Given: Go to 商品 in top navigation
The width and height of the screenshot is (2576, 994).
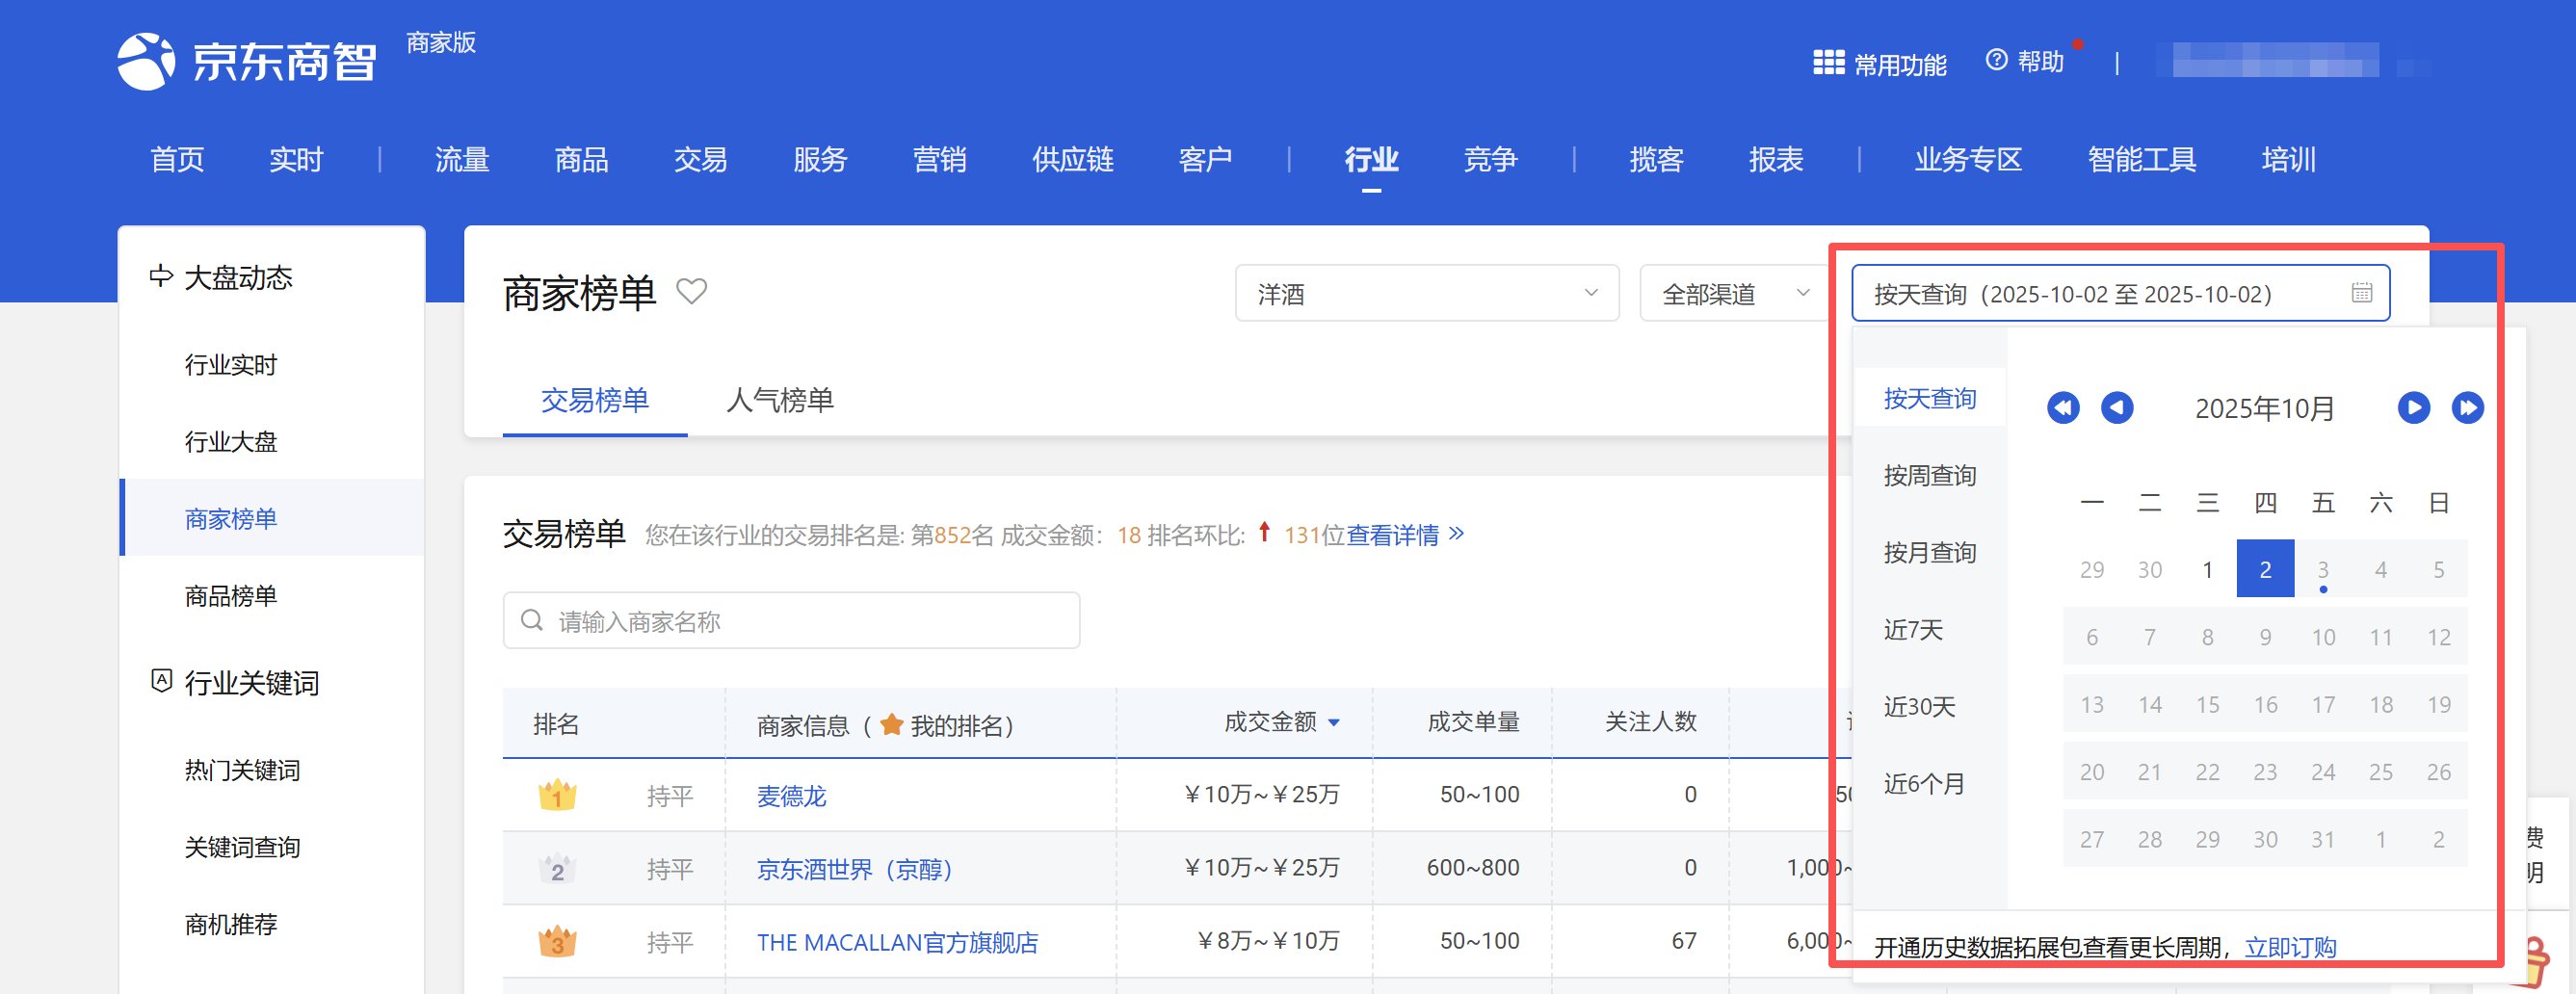Looking at the screenshot, I should (x=582, y=160).
